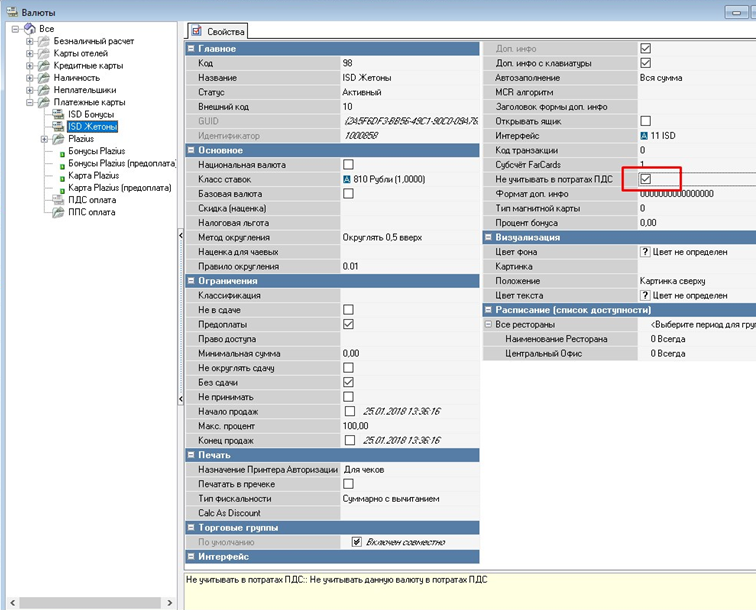This screenshot has width=756, height=610.
Task: Select the ПДС оплата item icon
Action: (x=58, y=200)
